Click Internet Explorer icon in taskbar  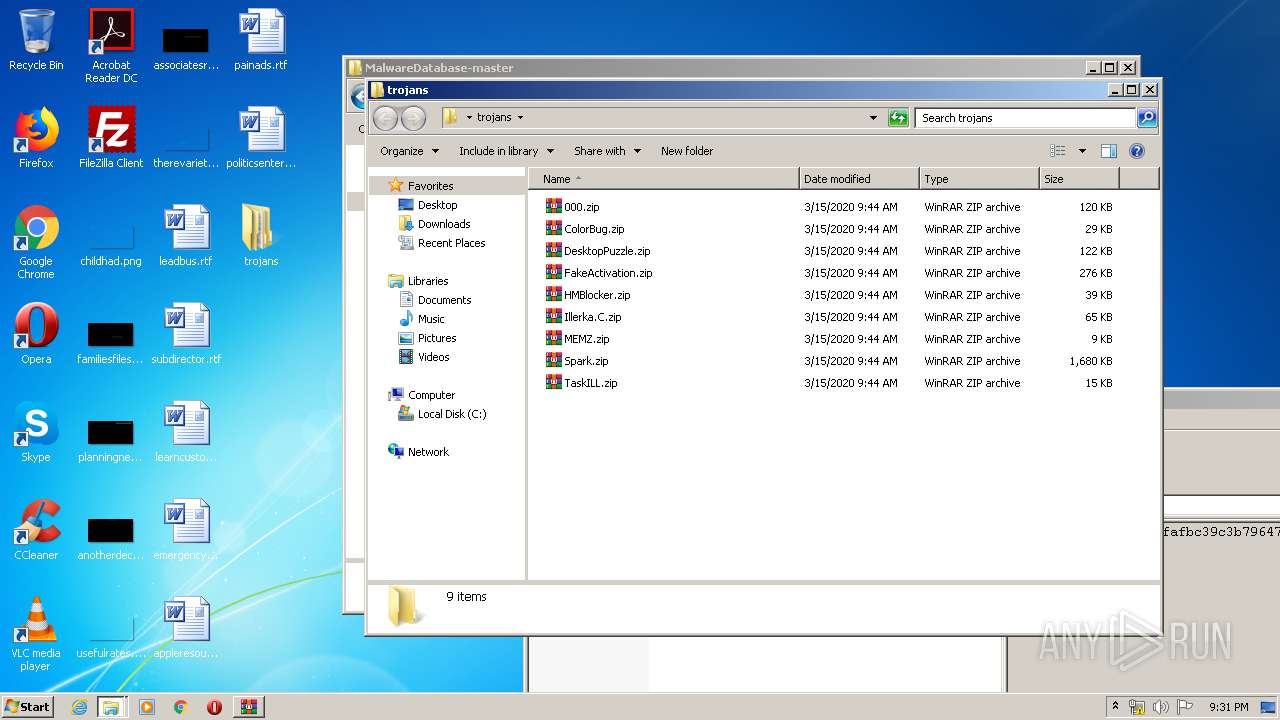tap(79, 707)
